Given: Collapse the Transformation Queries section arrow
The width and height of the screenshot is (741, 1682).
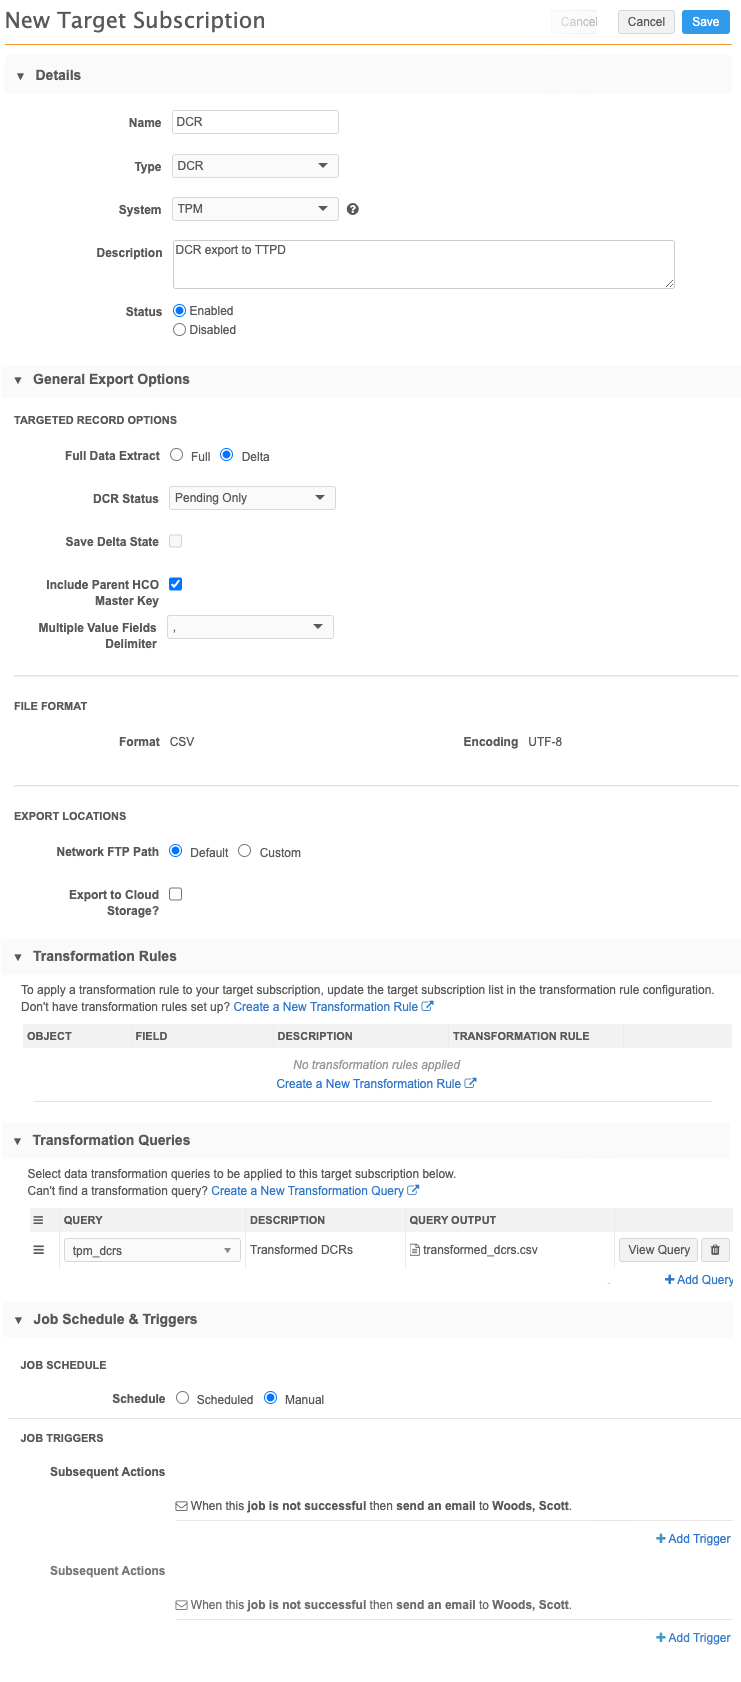Looking at the screenshot, I should [x=18, y=1141].
